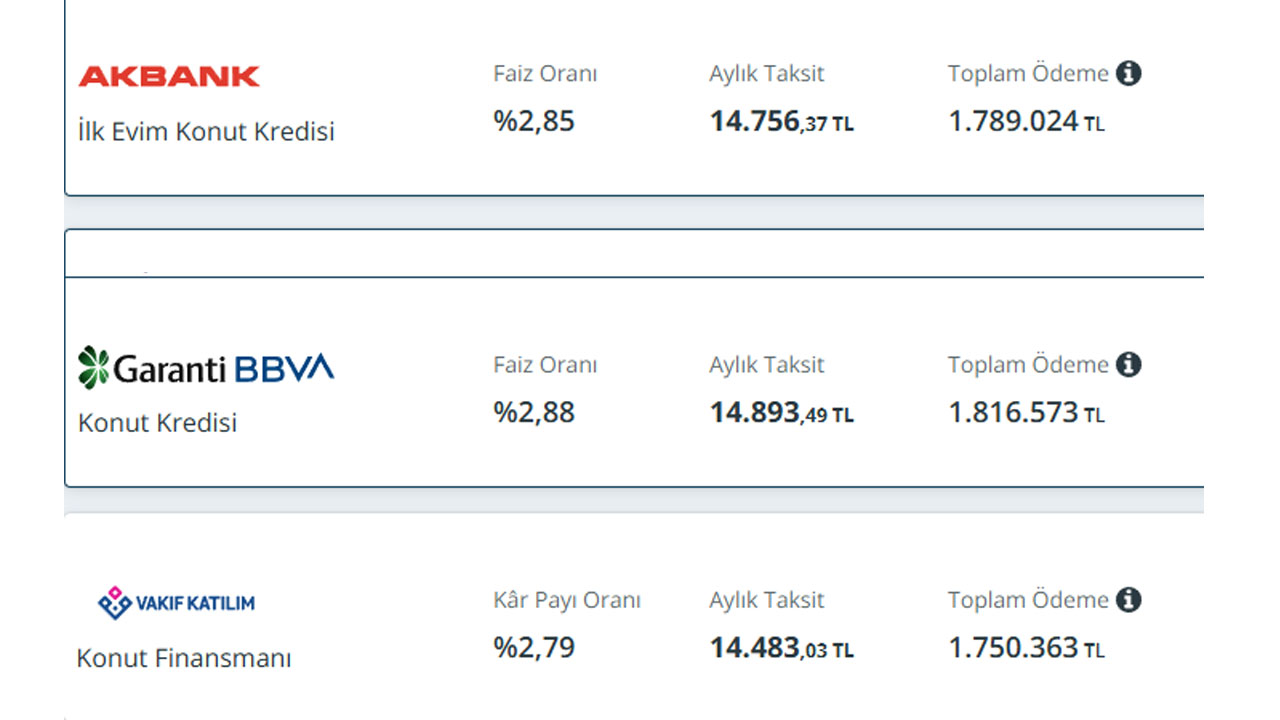Open Garanti Konut Kredisi product link
This screenshot has width=1280, height=720.
[158, 423]
